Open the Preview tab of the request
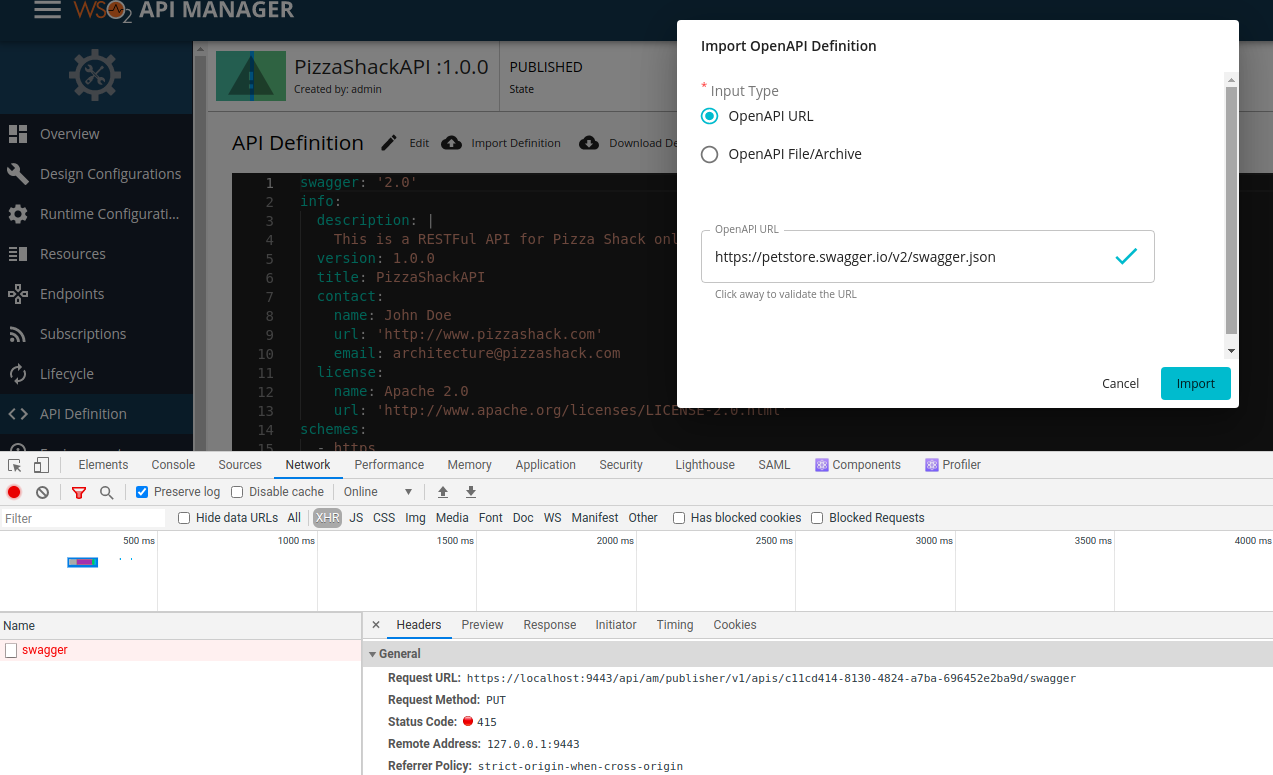The height and width of the screenshot is (775, 1273). pyautogui.click(x=482, y=625)
